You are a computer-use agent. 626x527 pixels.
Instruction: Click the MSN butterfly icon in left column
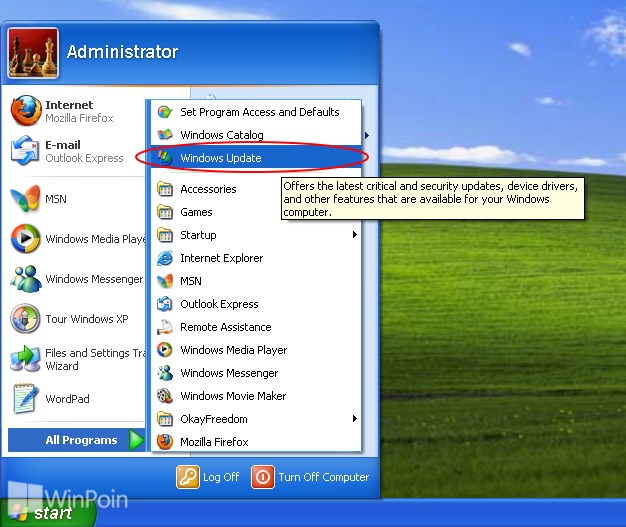click(x=26, y=198)
